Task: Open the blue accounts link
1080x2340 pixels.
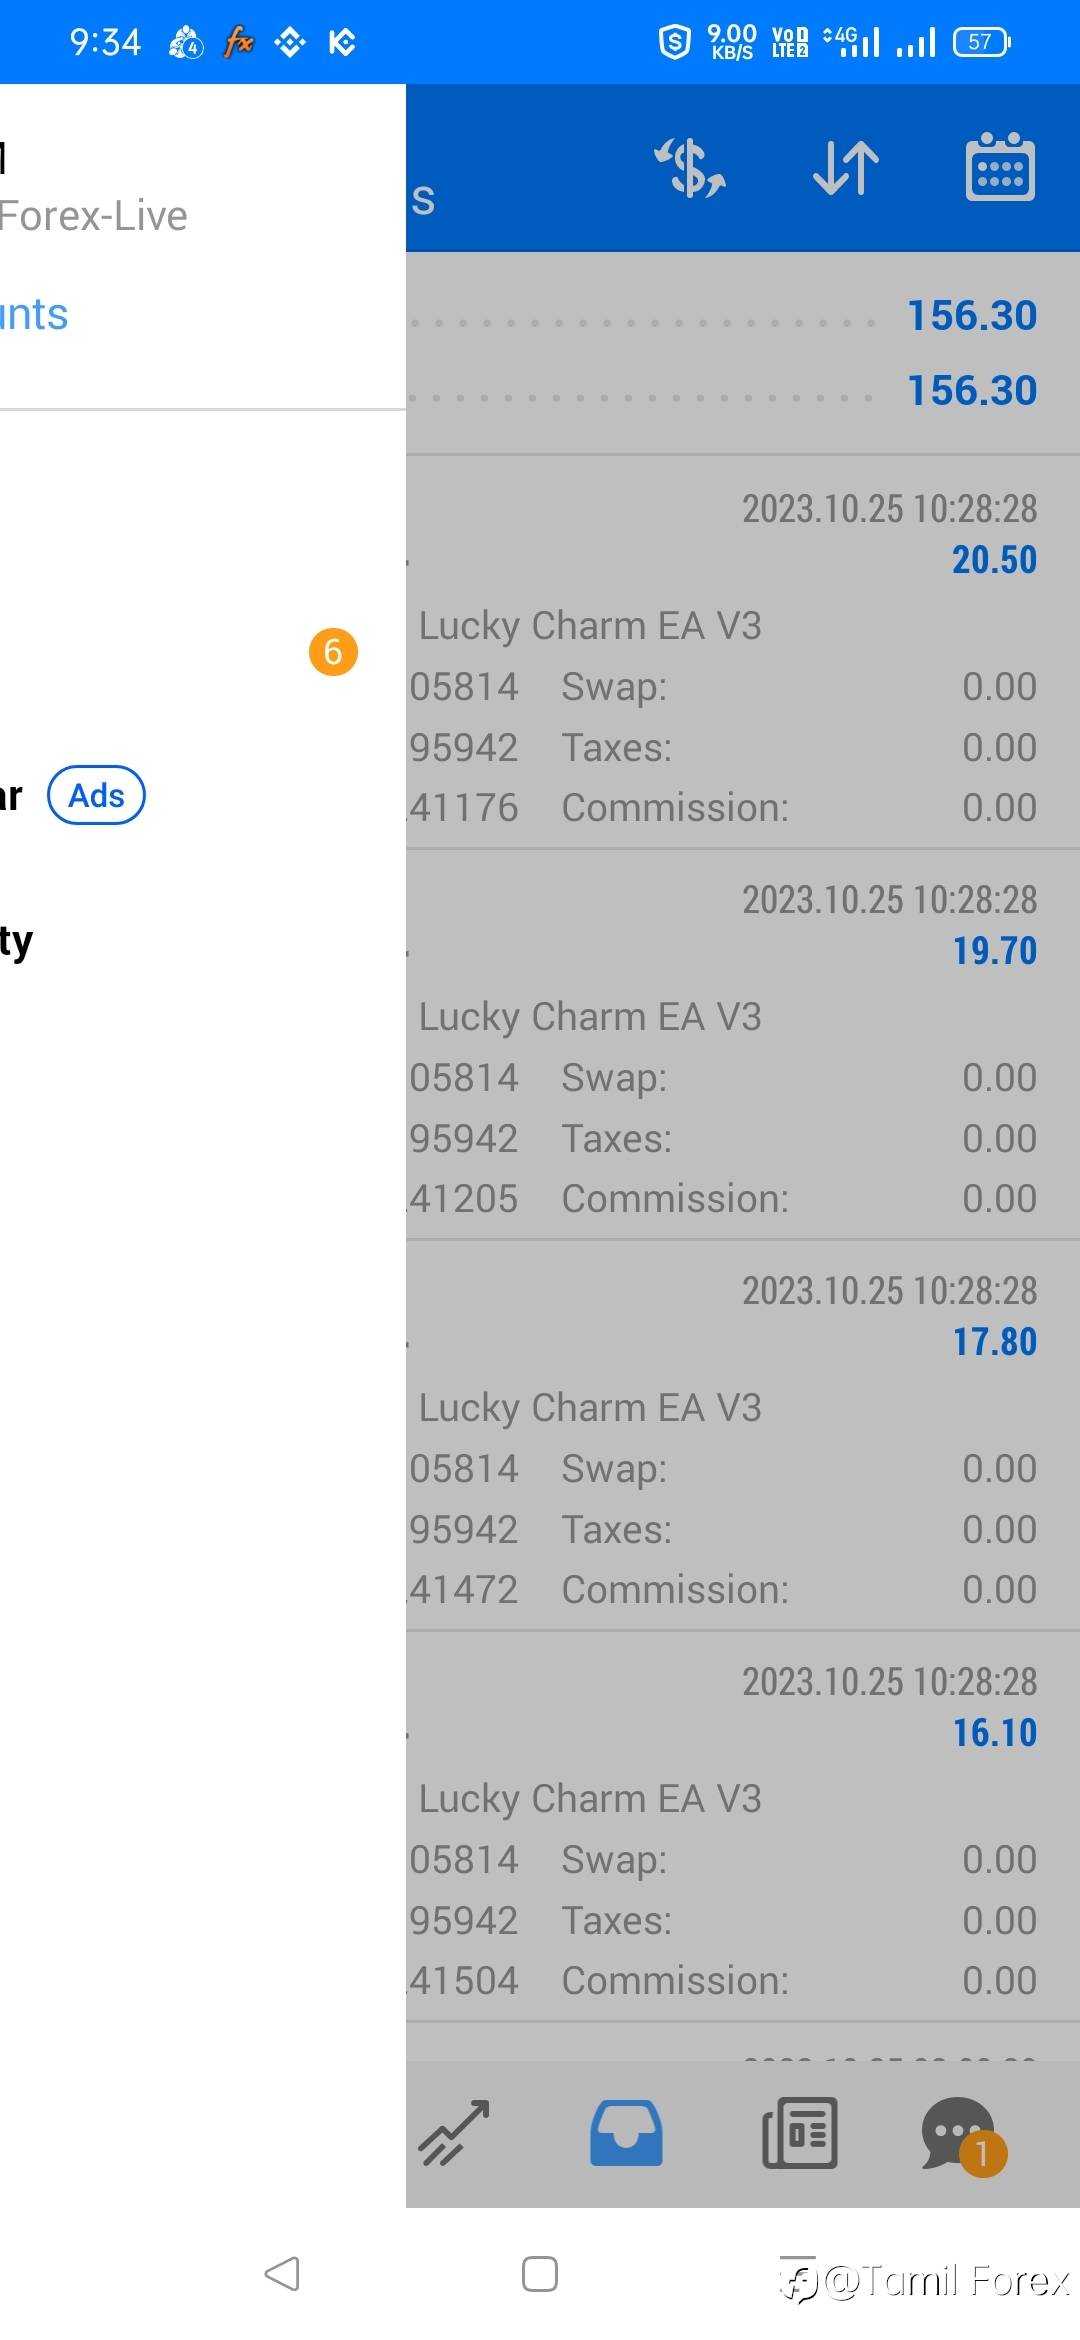Action: point(34,315)
